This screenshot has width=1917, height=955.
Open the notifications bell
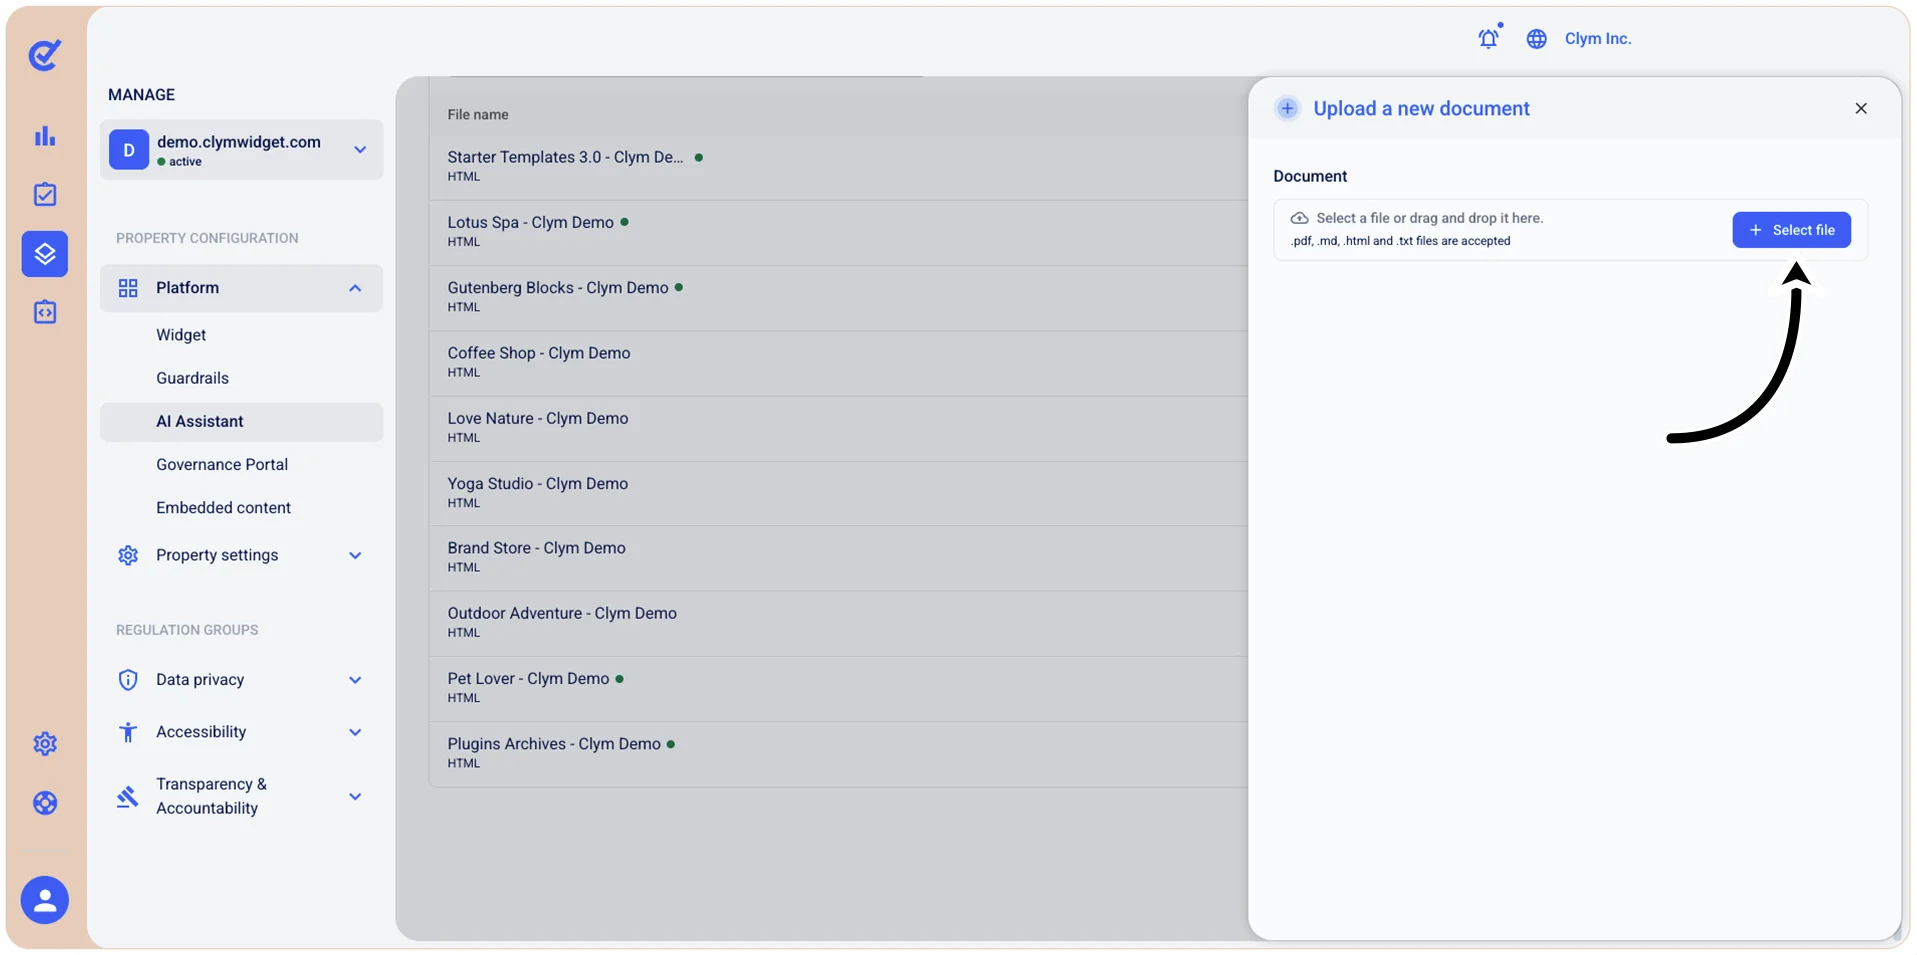tap(1489, 38)
